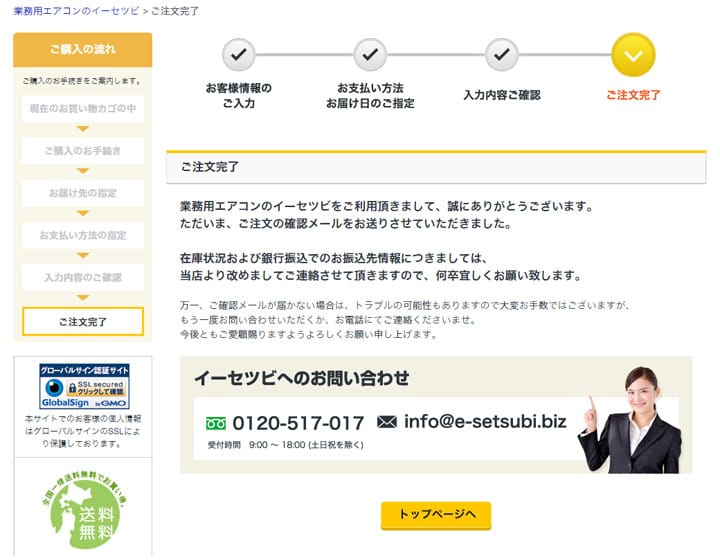Click the green free-dial phone icon
Screen dimensions: 720x560
[216, 423]
